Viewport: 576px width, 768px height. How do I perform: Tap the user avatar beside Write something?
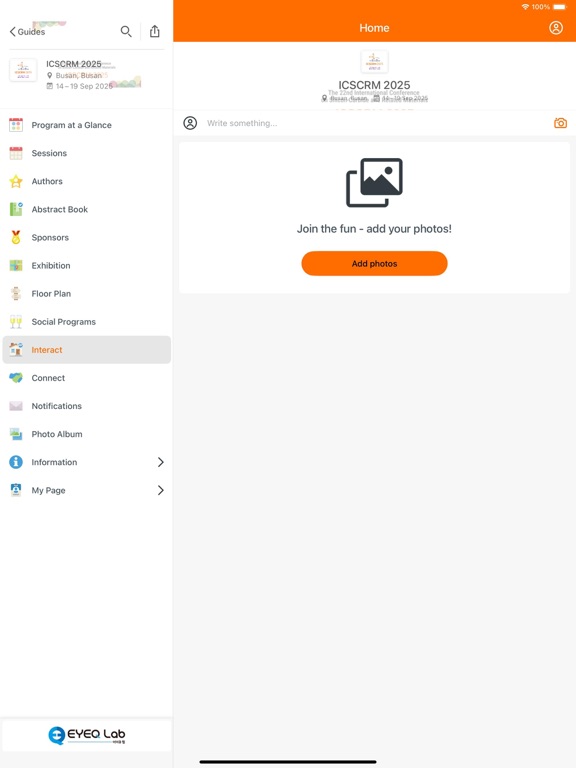(x=190, y=123)
